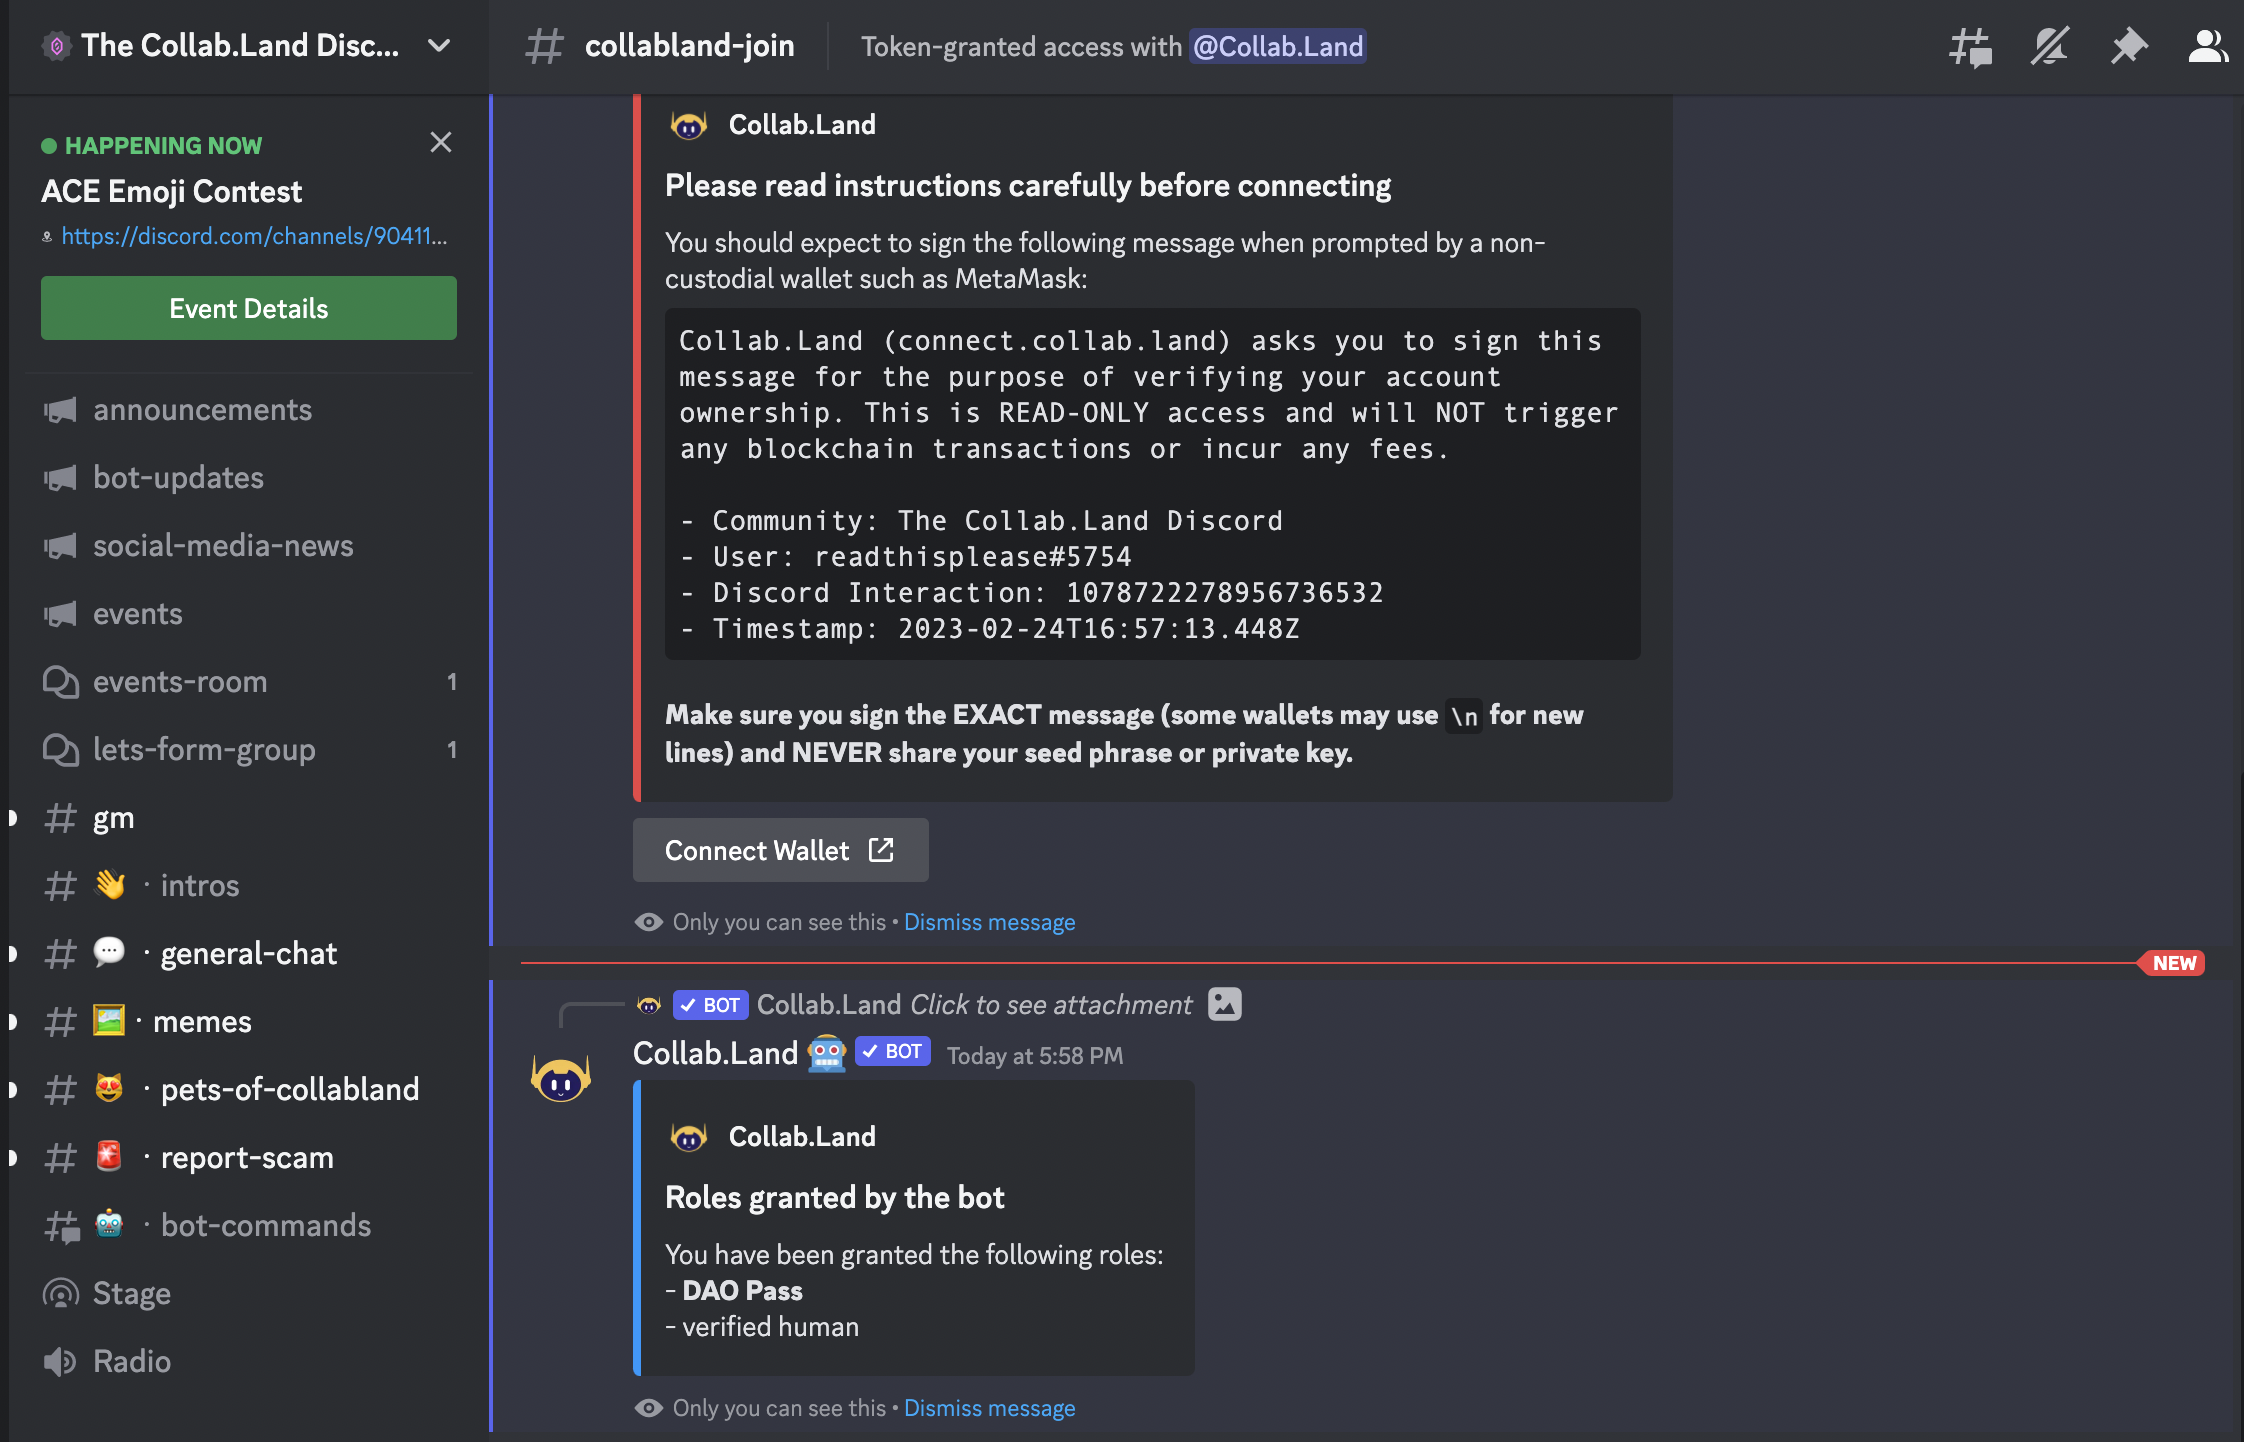
Task: Open the gm text channel
Action: (x=249, y=818)
